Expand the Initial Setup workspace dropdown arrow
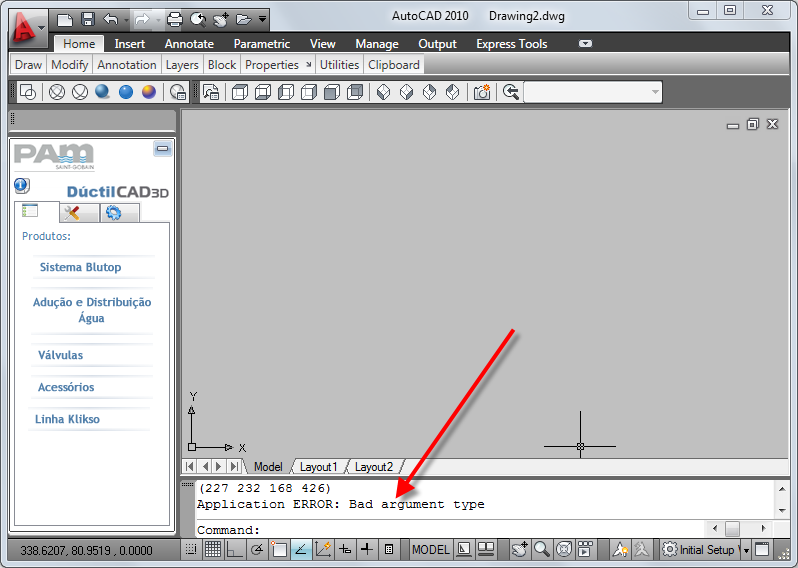 click(746, 550)
